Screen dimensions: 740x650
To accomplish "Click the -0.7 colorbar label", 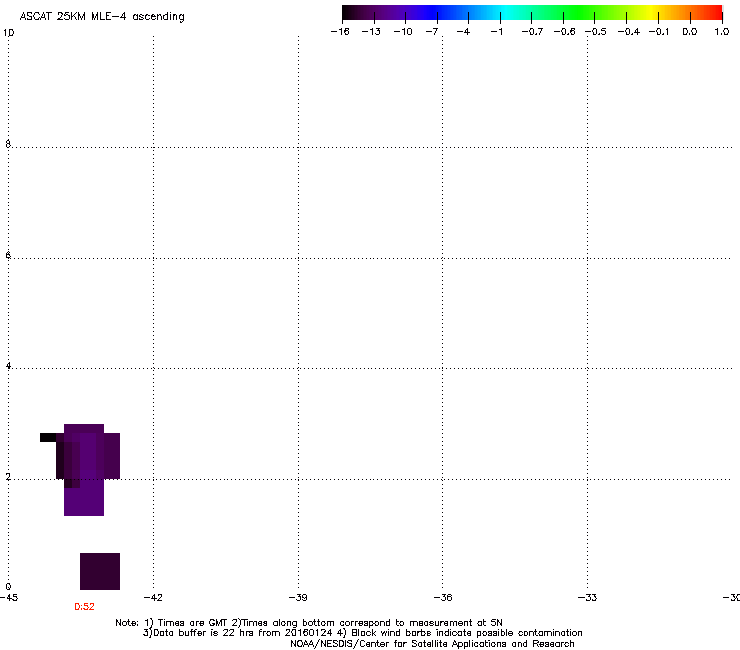I will pyautogui.click(x=532, y=32).
